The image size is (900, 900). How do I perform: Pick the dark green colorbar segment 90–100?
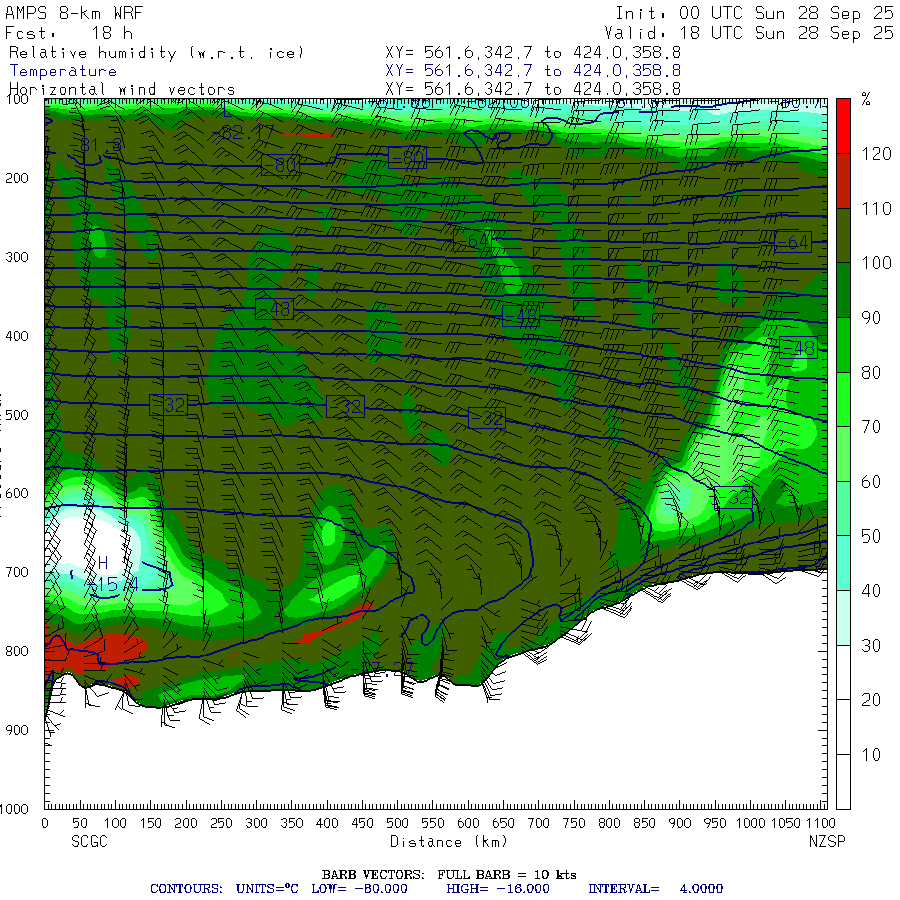click(843, 290)
